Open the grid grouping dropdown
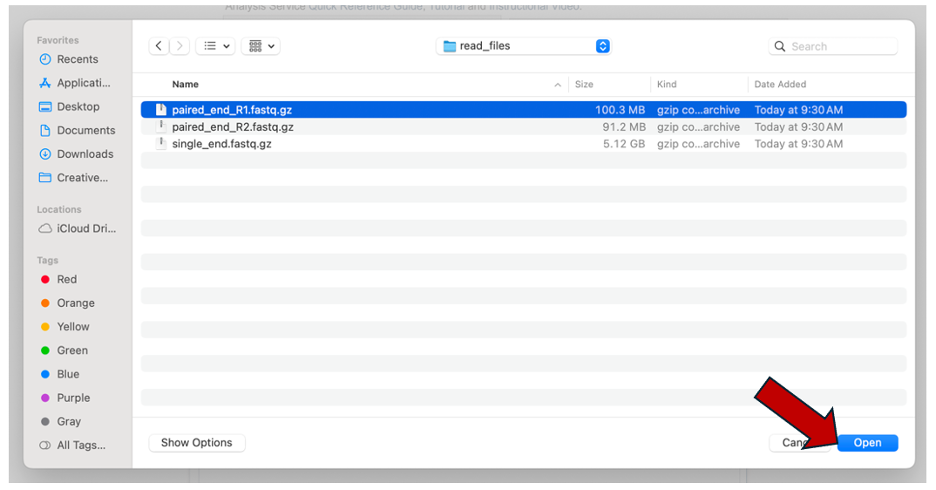Image resolution: width=936 pixels, height=490 pixels. point(261,46)
